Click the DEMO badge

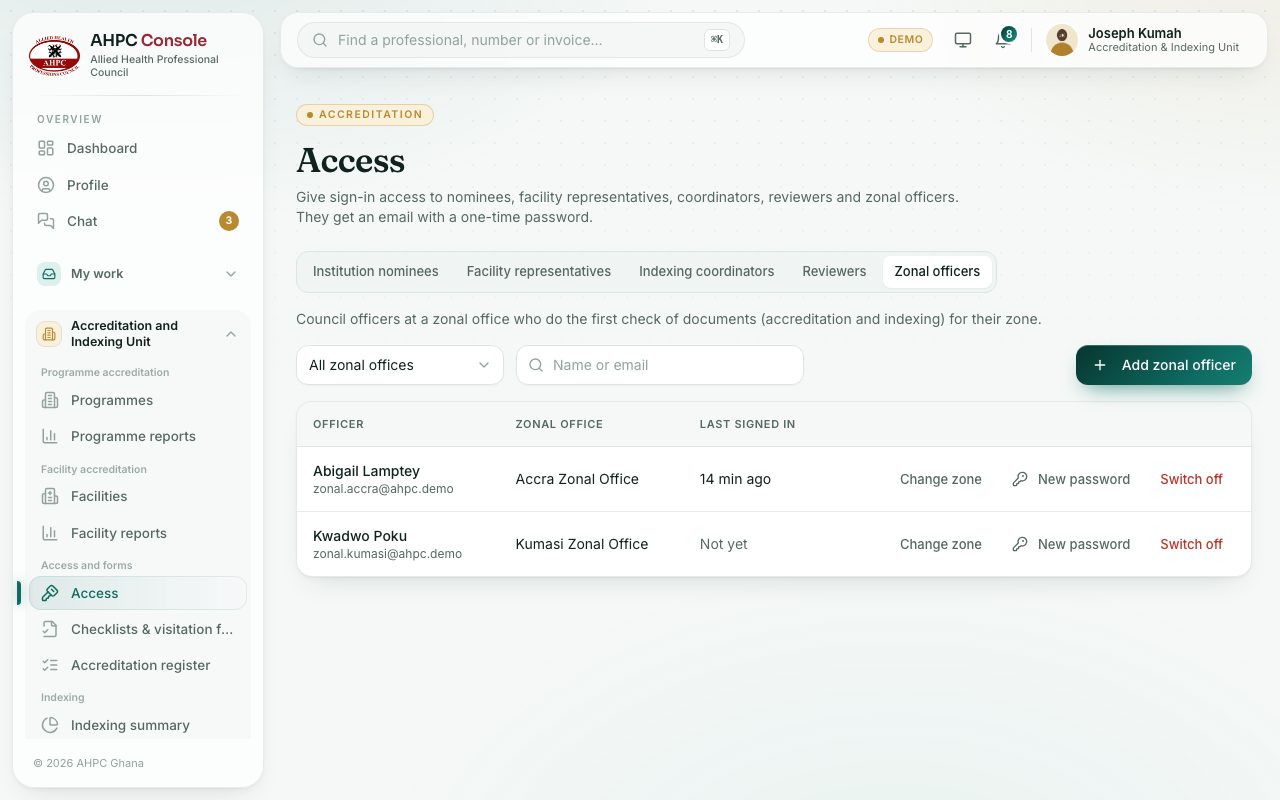(900, 40)
